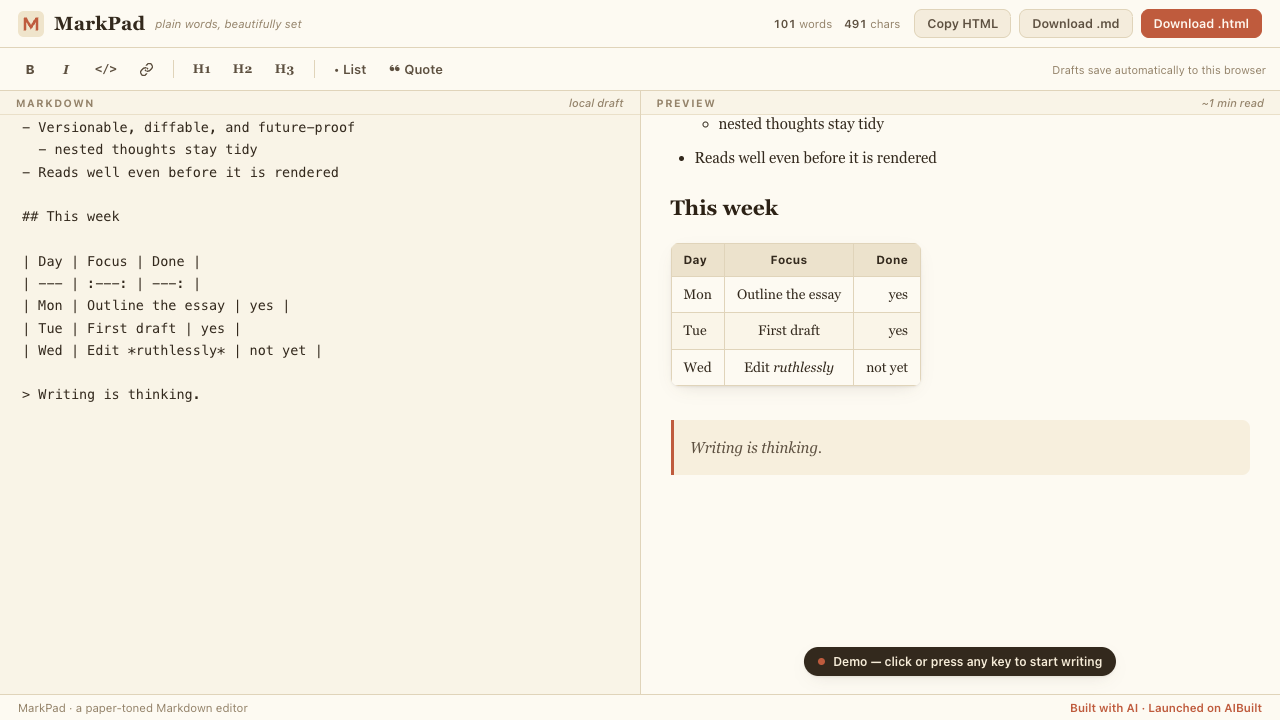Click the '> Writing is thinking.' source line
Screen dimensions: 1280x720
click(x=111, y=394)
